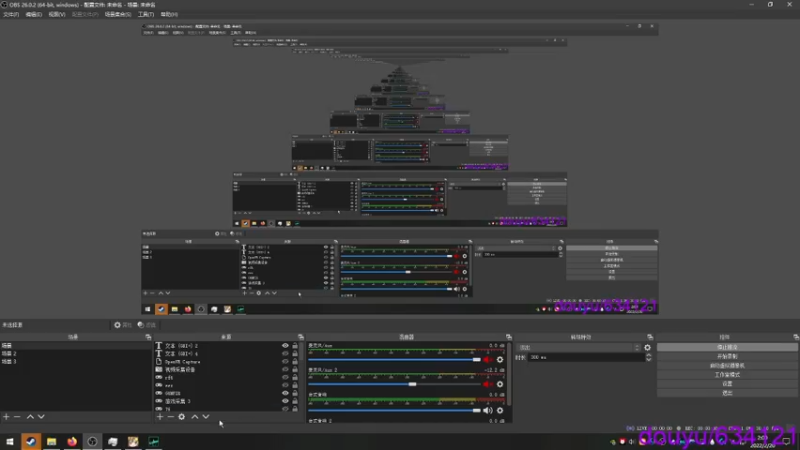This screenshot has width=800, height=450.
Task: Open Steam from the taskbar
Action: pyautogui.click(x=31, y=441)
